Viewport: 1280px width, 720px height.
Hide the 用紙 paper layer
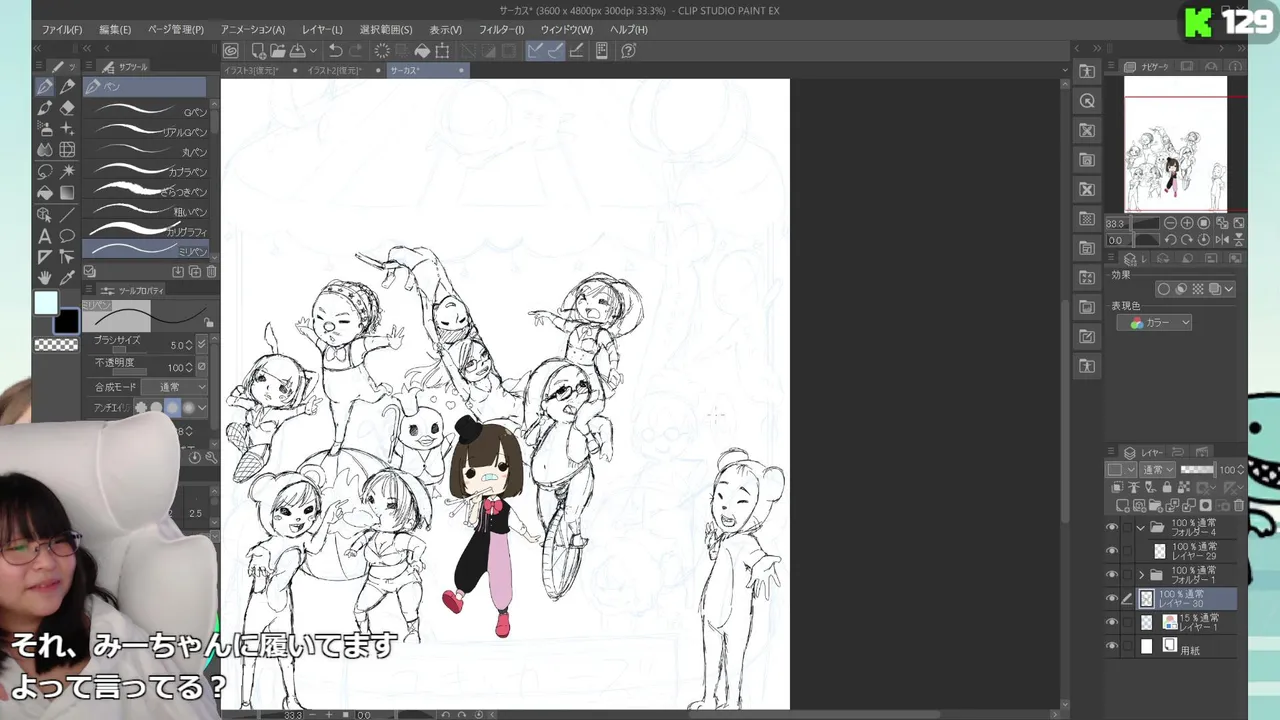click(1112, 646)
